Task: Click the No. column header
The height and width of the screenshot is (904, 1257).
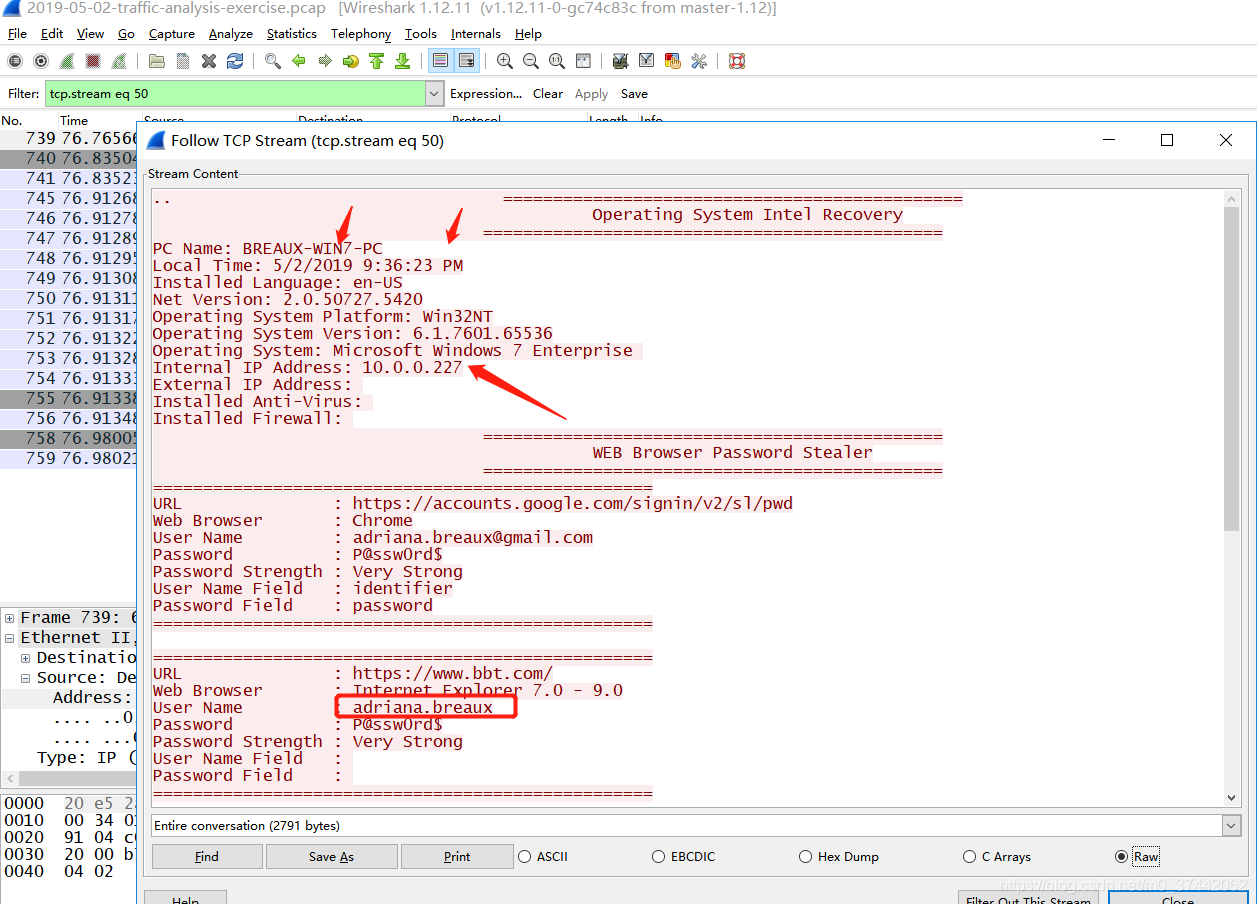Action: [12, 120]
